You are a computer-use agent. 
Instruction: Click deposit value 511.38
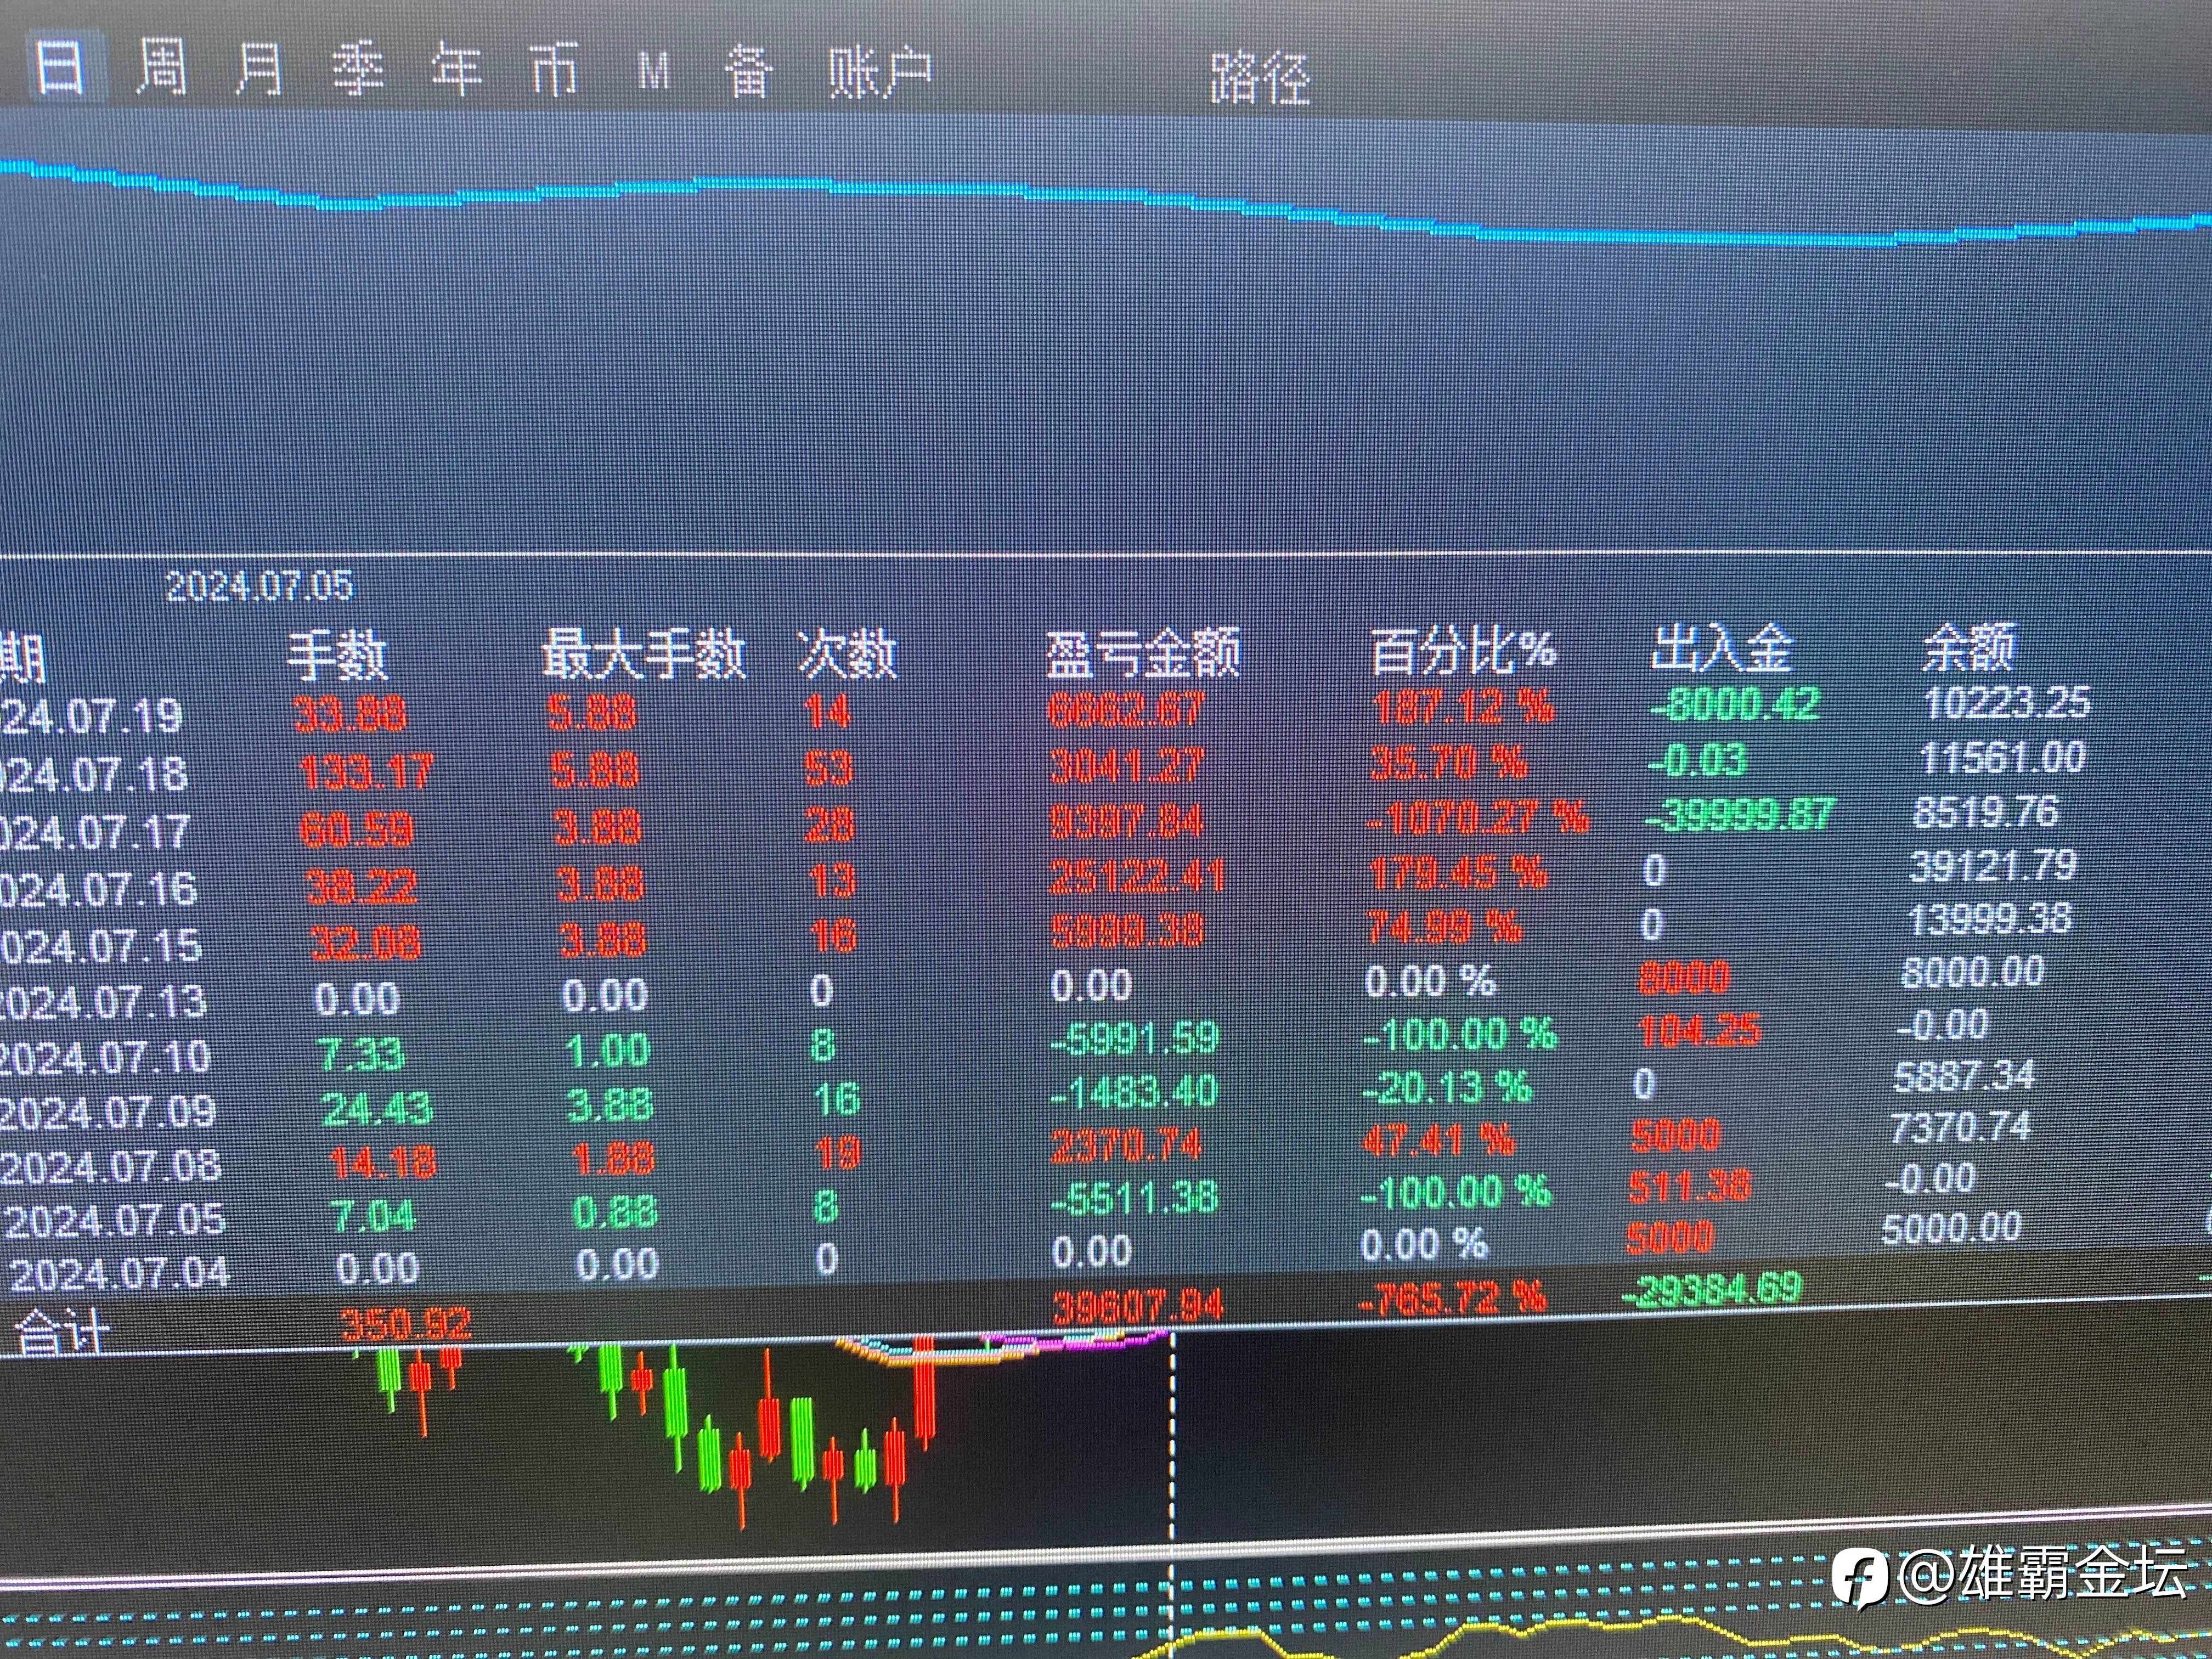click(x=1689, y=1186)
